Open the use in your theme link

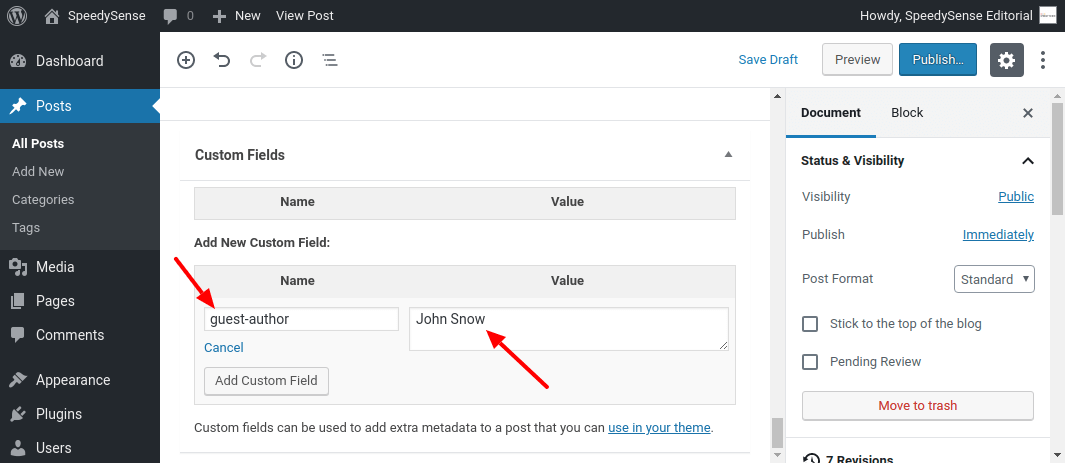[x=659, y=428]
